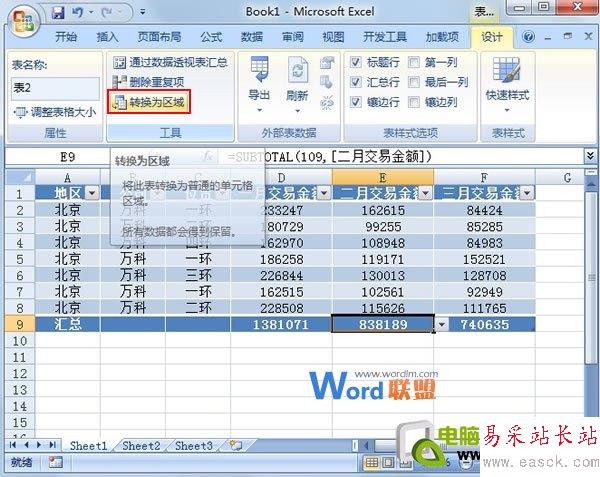Open filter dropdown for 三月交易金额 column
The width and height of the screenshot is (600, 477).
coord(527,193)
